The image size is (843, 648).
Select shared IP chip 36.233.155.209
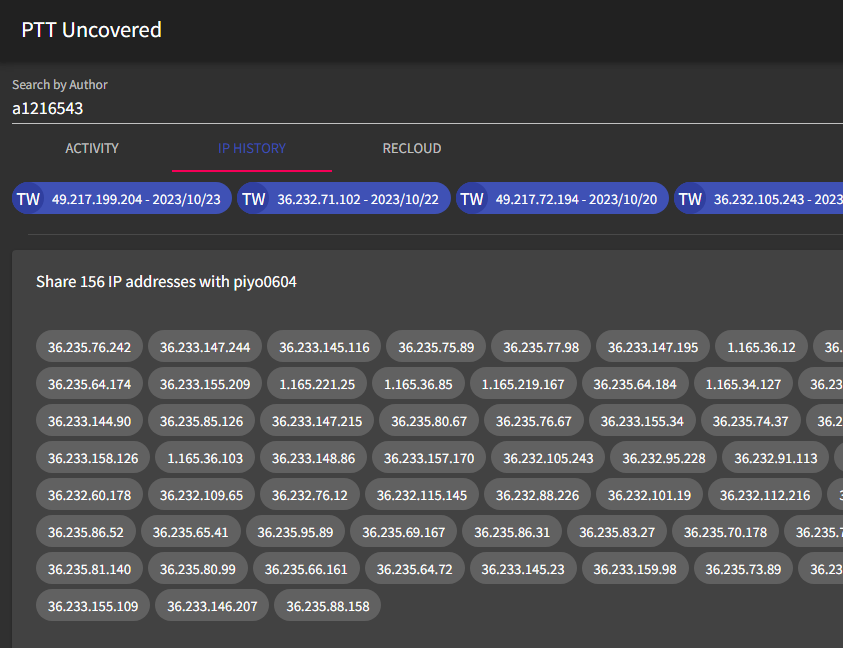205,384
